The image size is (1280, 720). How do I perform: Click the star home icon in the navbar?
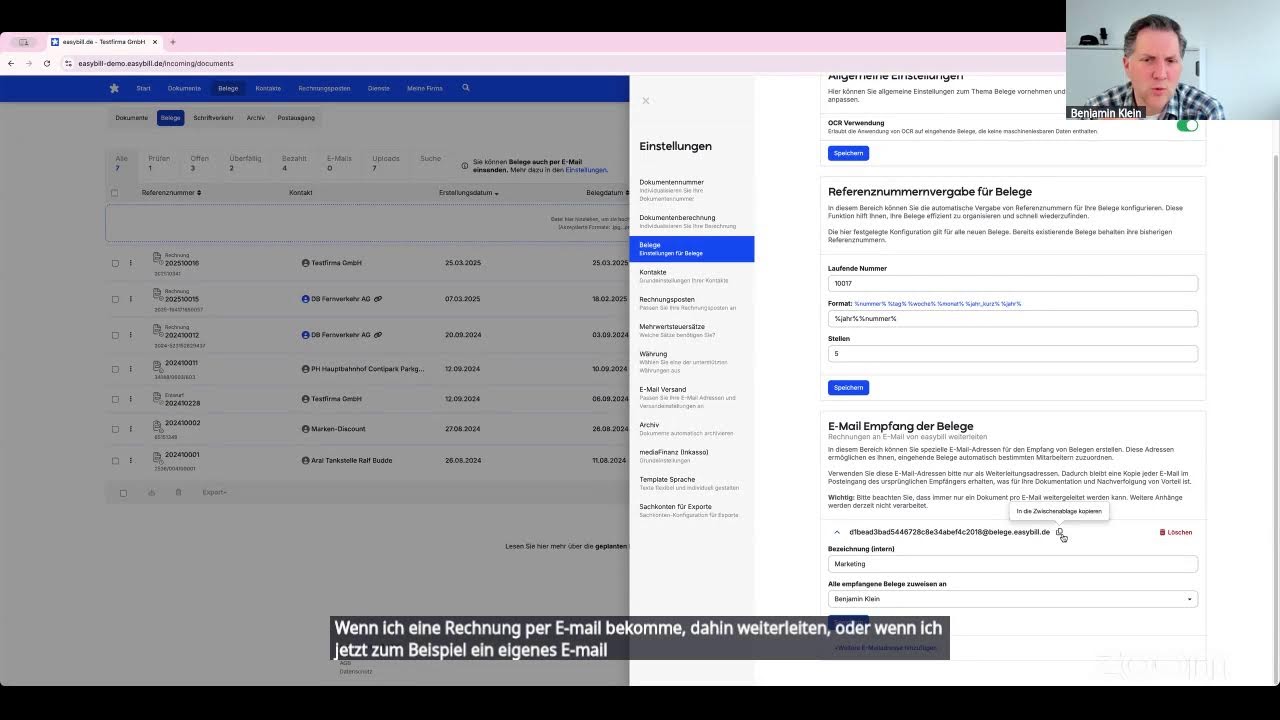(x=114, y=88)
